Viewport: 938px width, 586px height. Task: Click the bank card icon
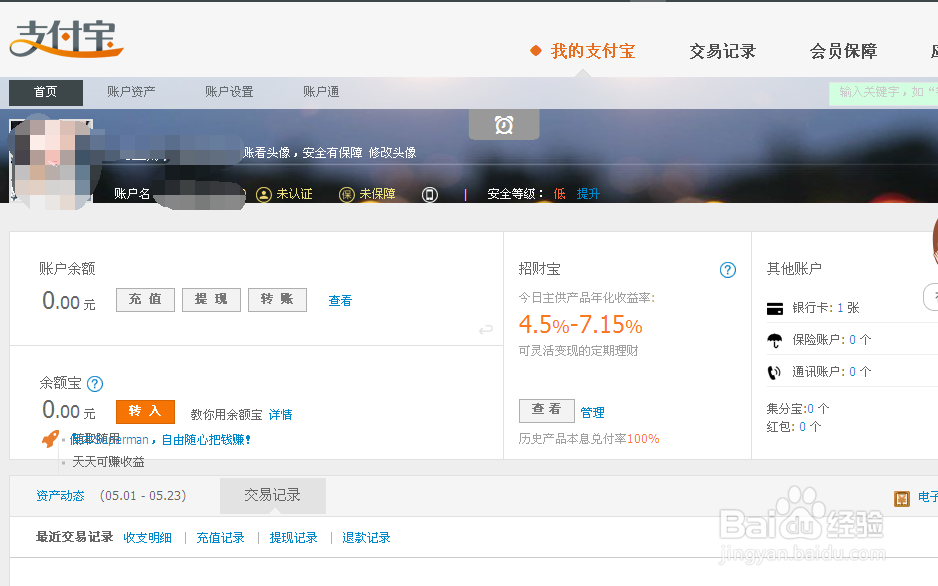click(x=775, y=309)
